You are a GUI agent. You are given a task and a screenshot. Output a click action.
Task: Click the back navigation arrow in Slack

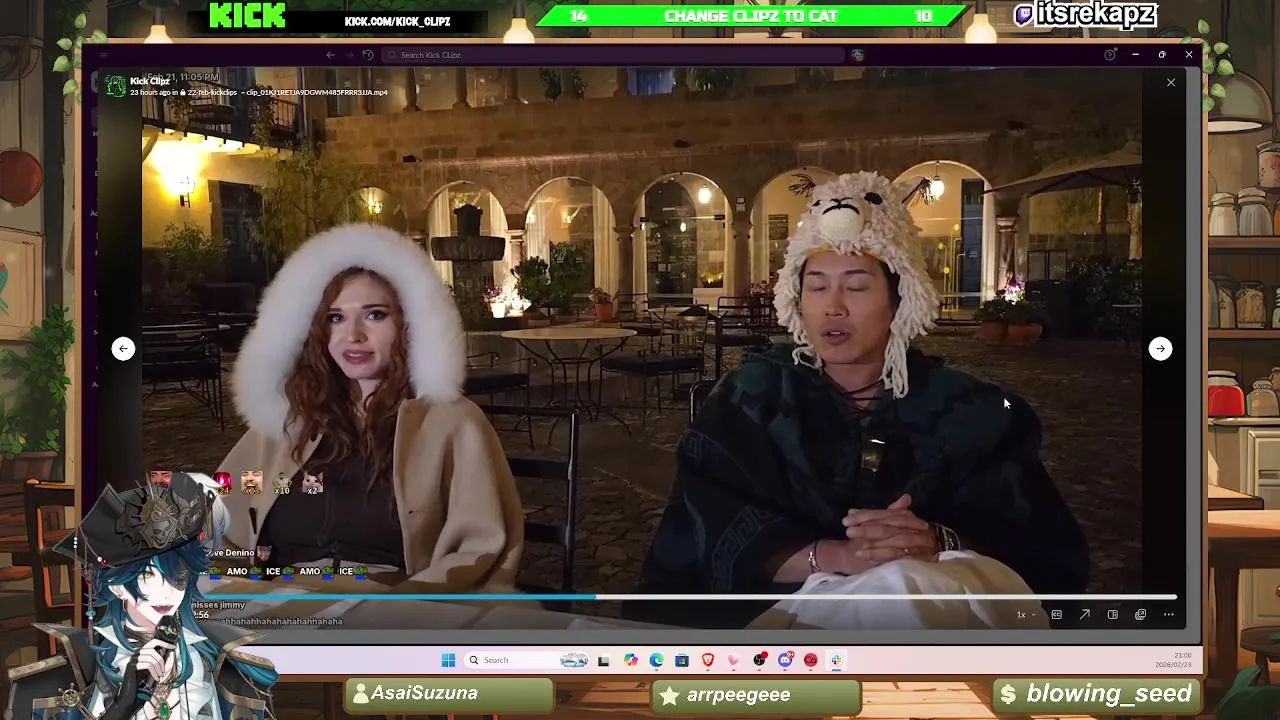point(331,55)
